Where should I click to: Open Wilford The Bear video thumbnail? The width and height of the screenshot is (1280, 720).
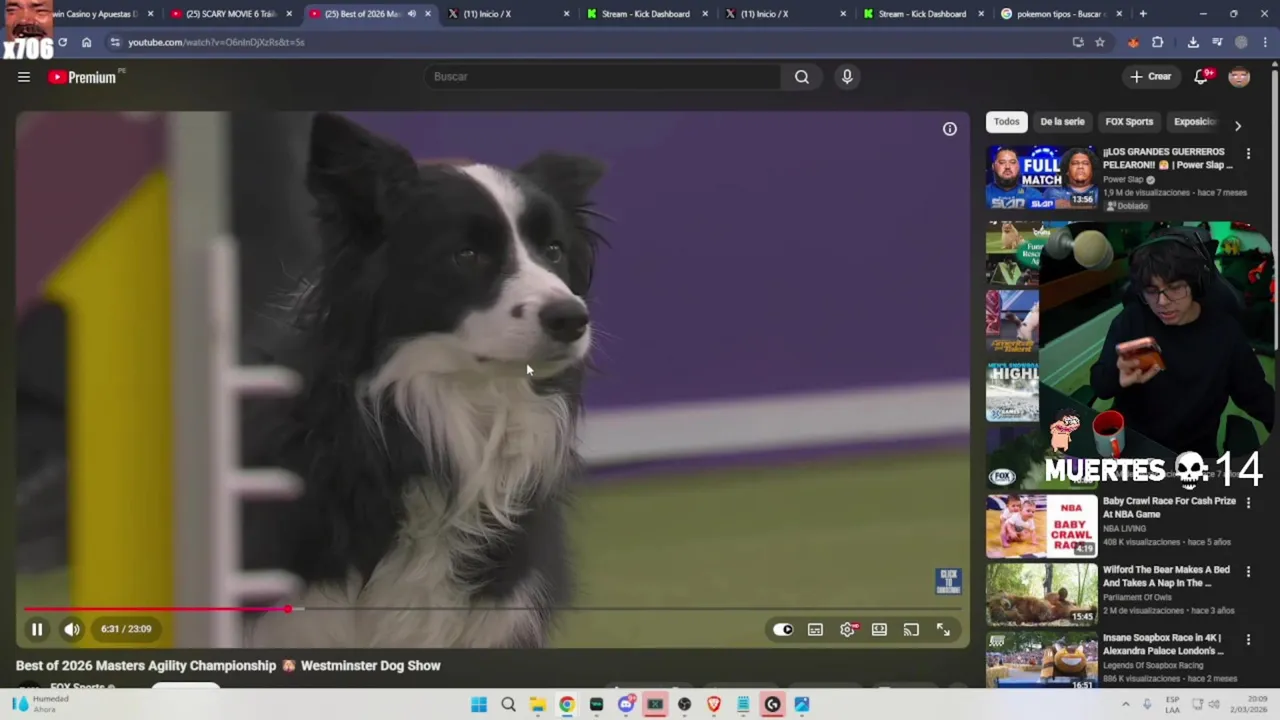[1041, 594]
